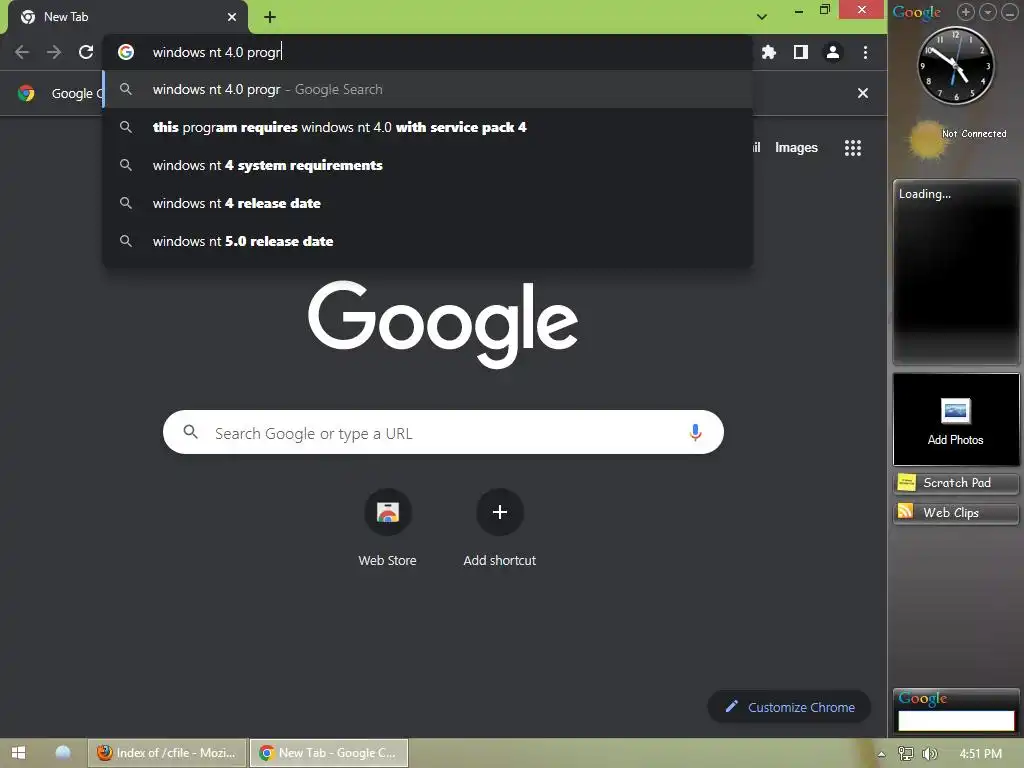1024x768 pixels.
Task: Click the volume speaker tray icon
Action: coord(930,754)
